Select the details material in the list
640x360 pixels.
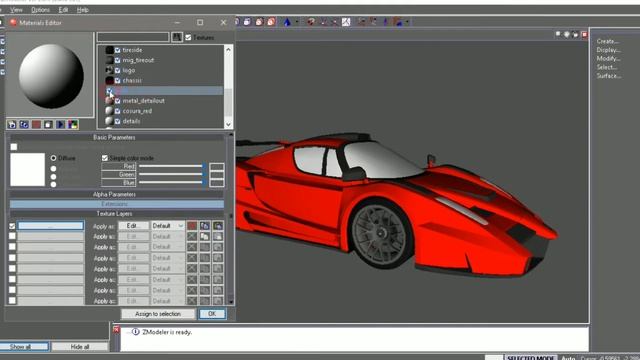click(131, 121)
